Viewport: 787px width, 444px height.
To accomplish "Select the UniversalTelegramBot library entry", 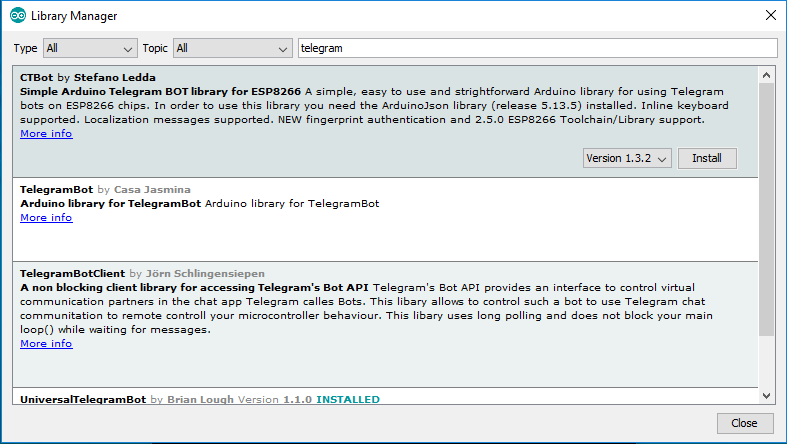I will pyautogui.click(x=385, y=396).
